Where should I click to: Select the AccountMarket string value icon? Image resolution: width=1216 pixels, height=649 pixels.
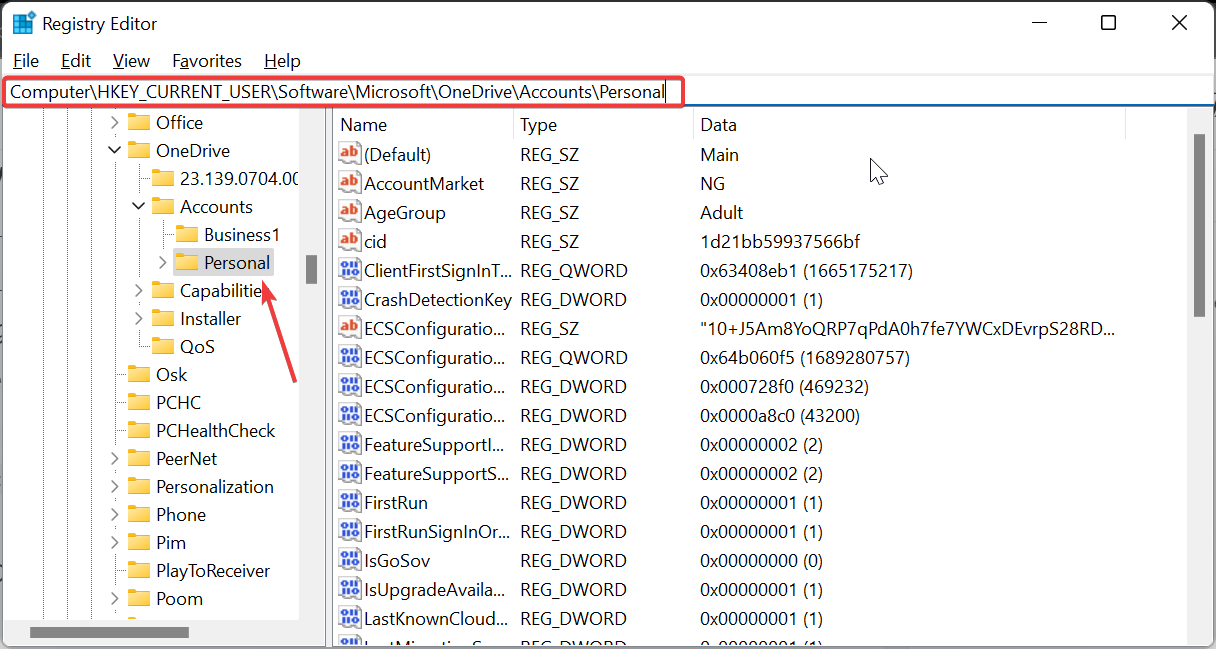click(x=349, y=183)
